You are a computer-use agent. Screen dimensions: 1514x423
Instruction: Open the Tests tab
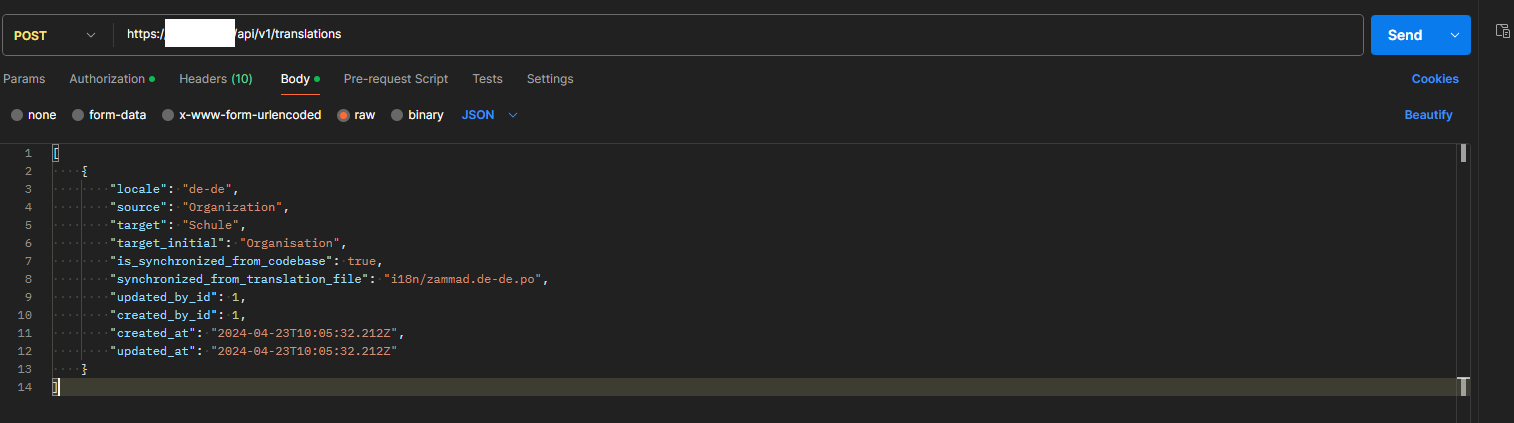point(488,79)
